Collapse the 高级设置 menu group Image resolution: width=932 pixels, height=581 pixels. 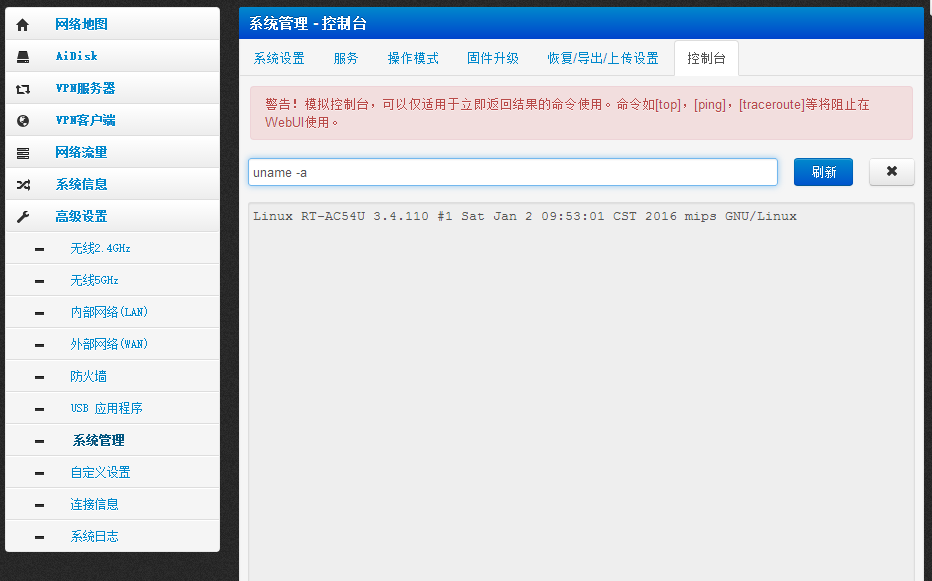(112, 216)
